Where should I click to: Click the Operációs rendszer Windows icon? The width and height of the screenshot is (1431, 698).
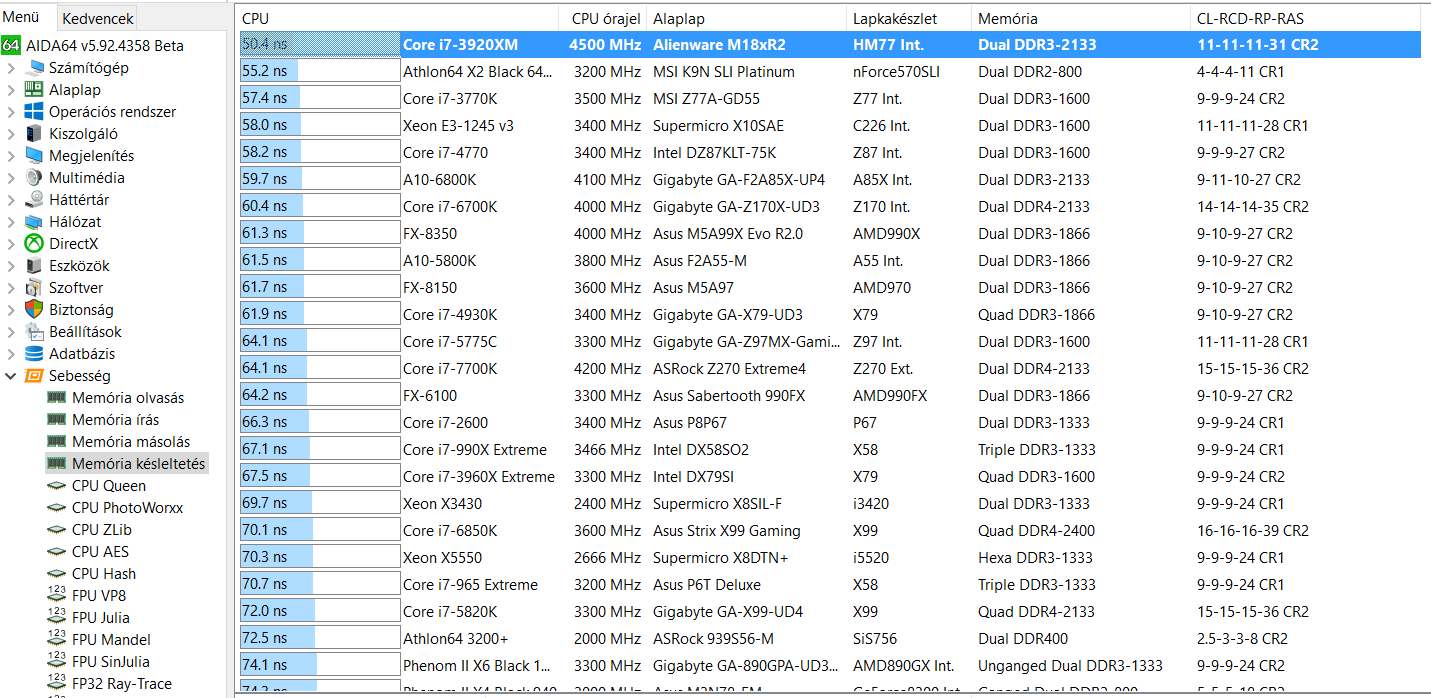(x=34, y=112)
